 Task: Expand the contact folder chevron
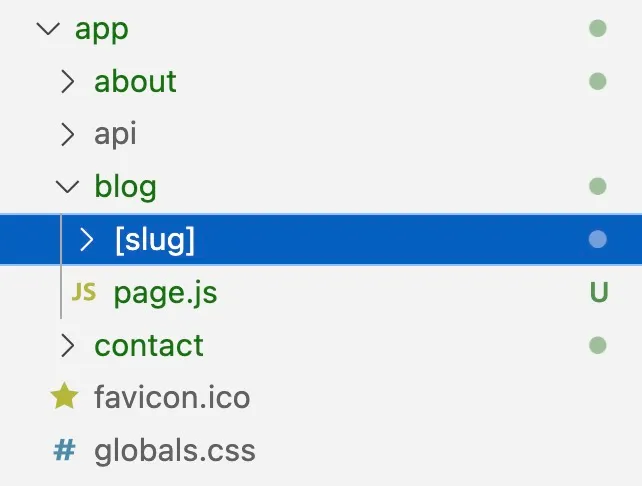coord(68,345)
